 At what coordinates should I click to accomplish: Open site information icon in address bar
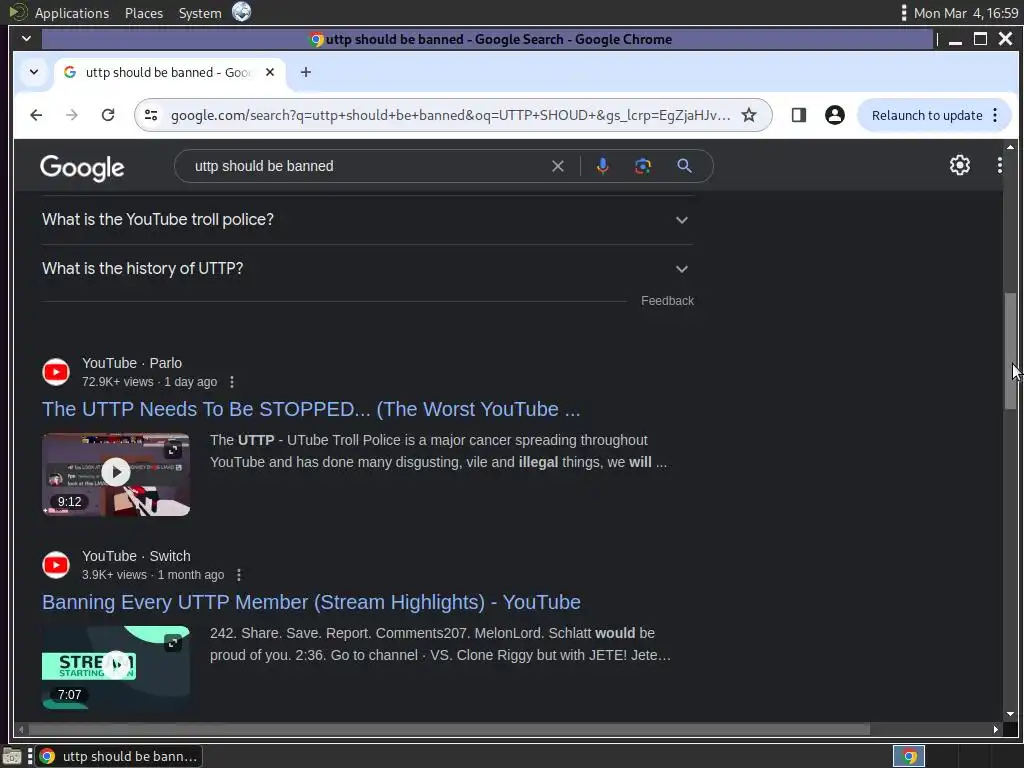[151, 115]
